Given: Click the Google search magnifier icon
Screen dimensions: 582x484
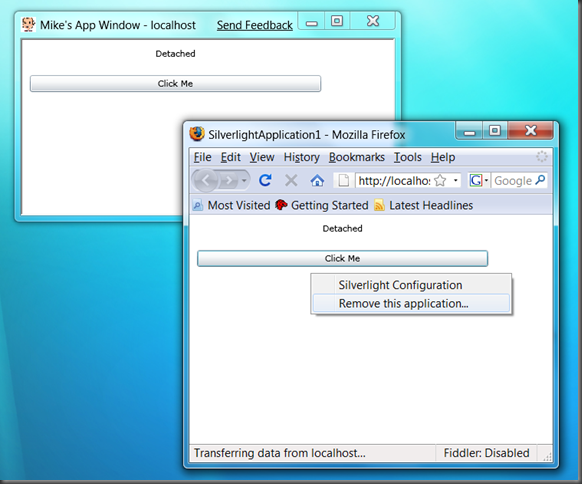Looking at the screenshot, I should (x=540, y=180).
